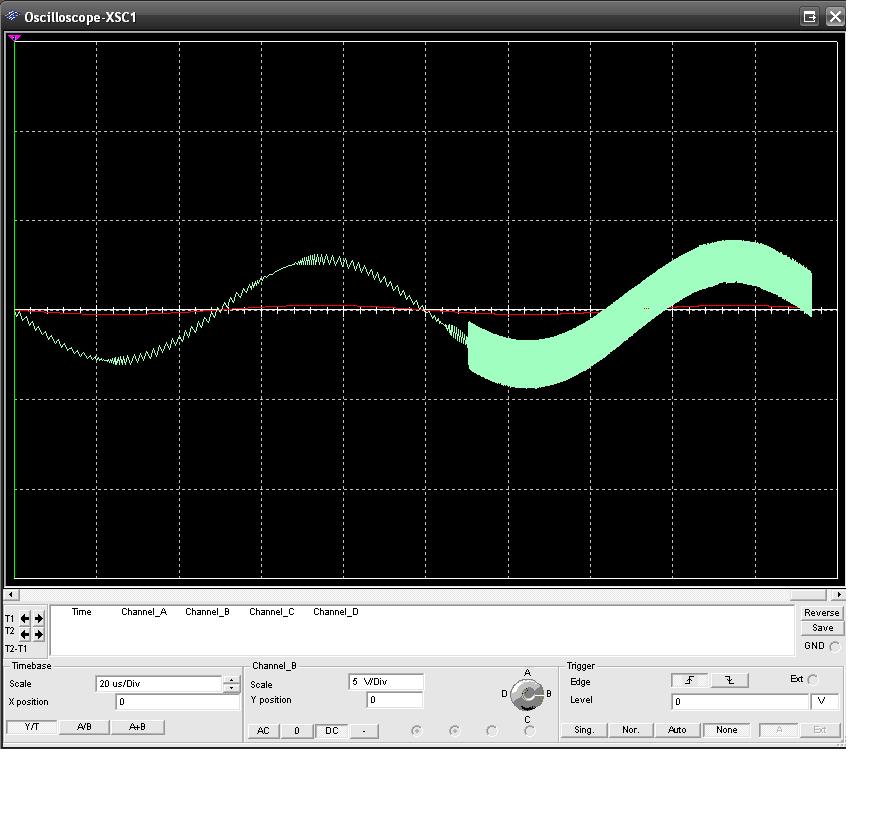Move cursor T1 left with its arrow
The height and width of the screenshot is (820, 871).
pos(25,618)
